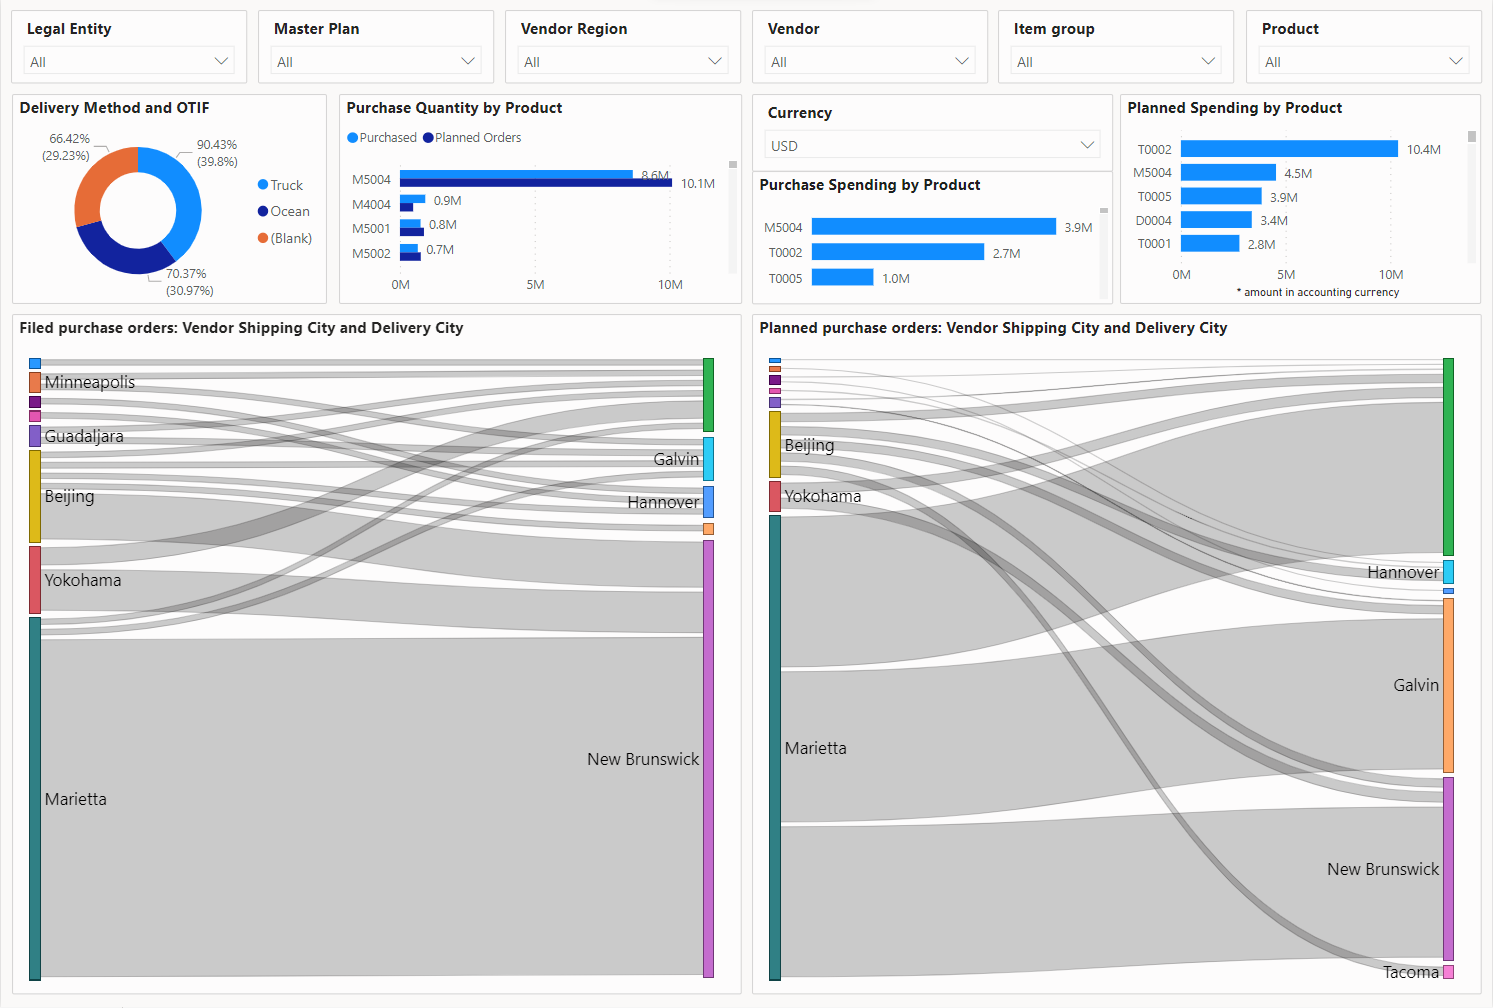Screen dimensions: 1493x1008
Task: Select the M5004 bar in Purchase Spending
Action: 934,227
